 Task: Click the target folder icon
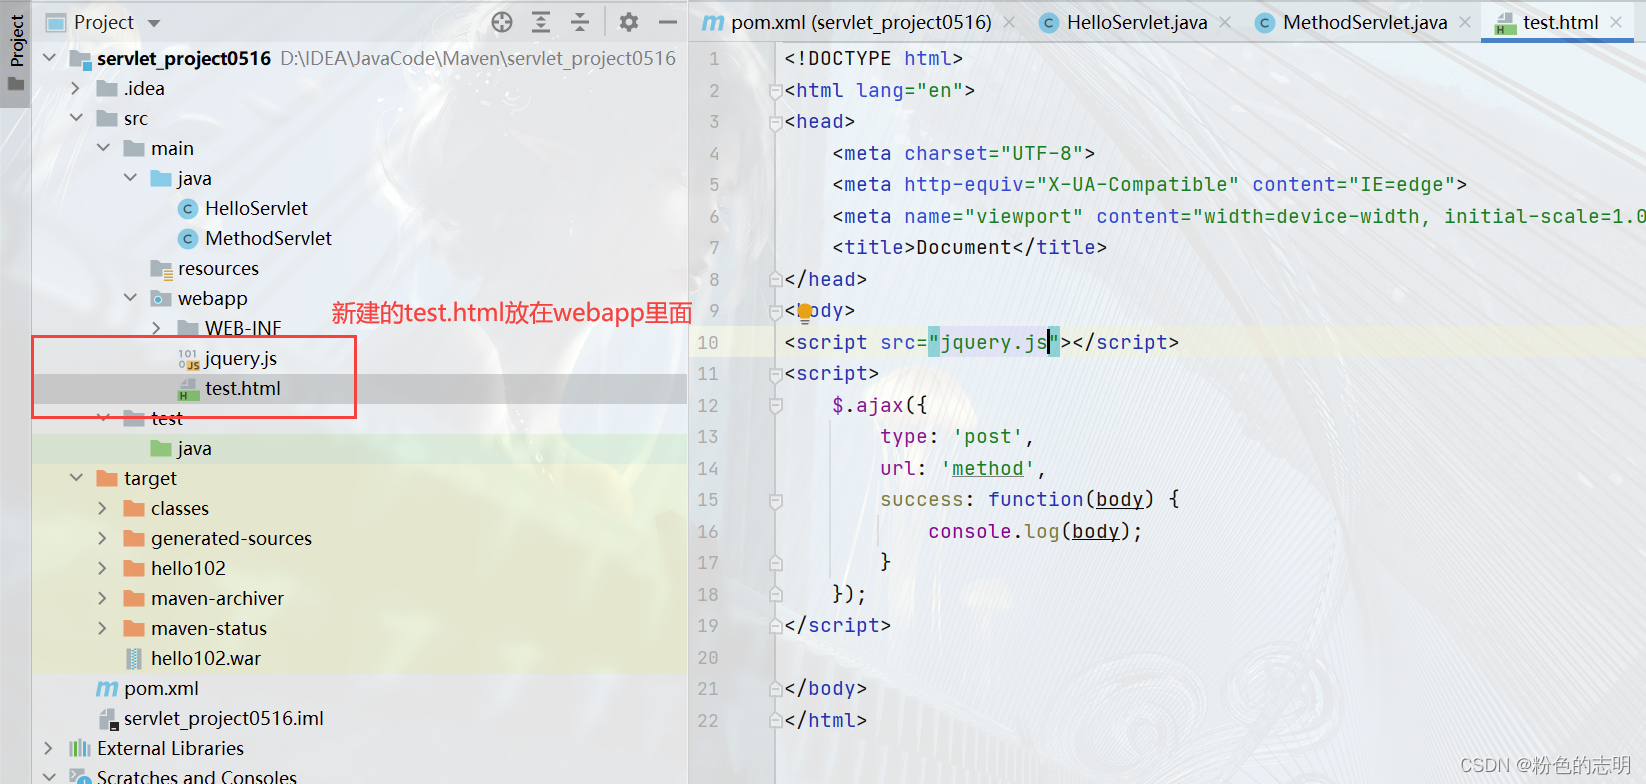[107, 478]
